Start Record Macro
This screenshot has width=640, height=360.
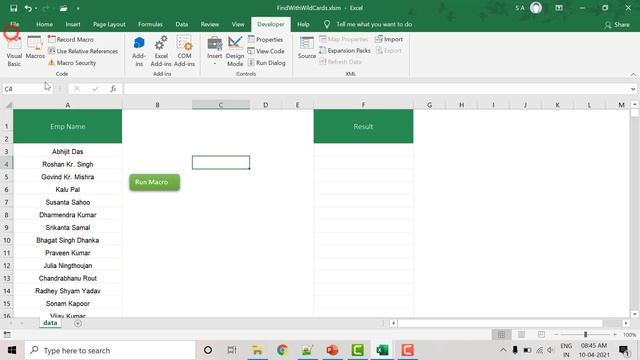[71, 40]
